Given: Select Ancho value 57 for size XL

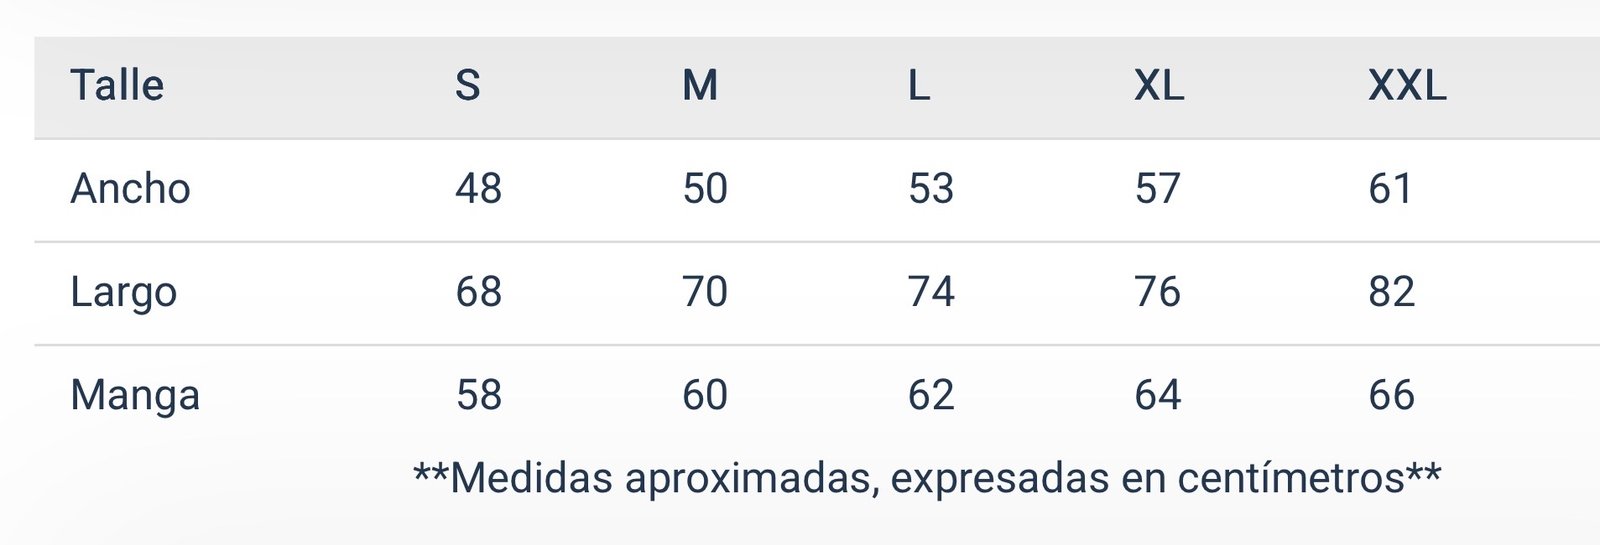Looking at the screenshot, I should (1158, 189).
